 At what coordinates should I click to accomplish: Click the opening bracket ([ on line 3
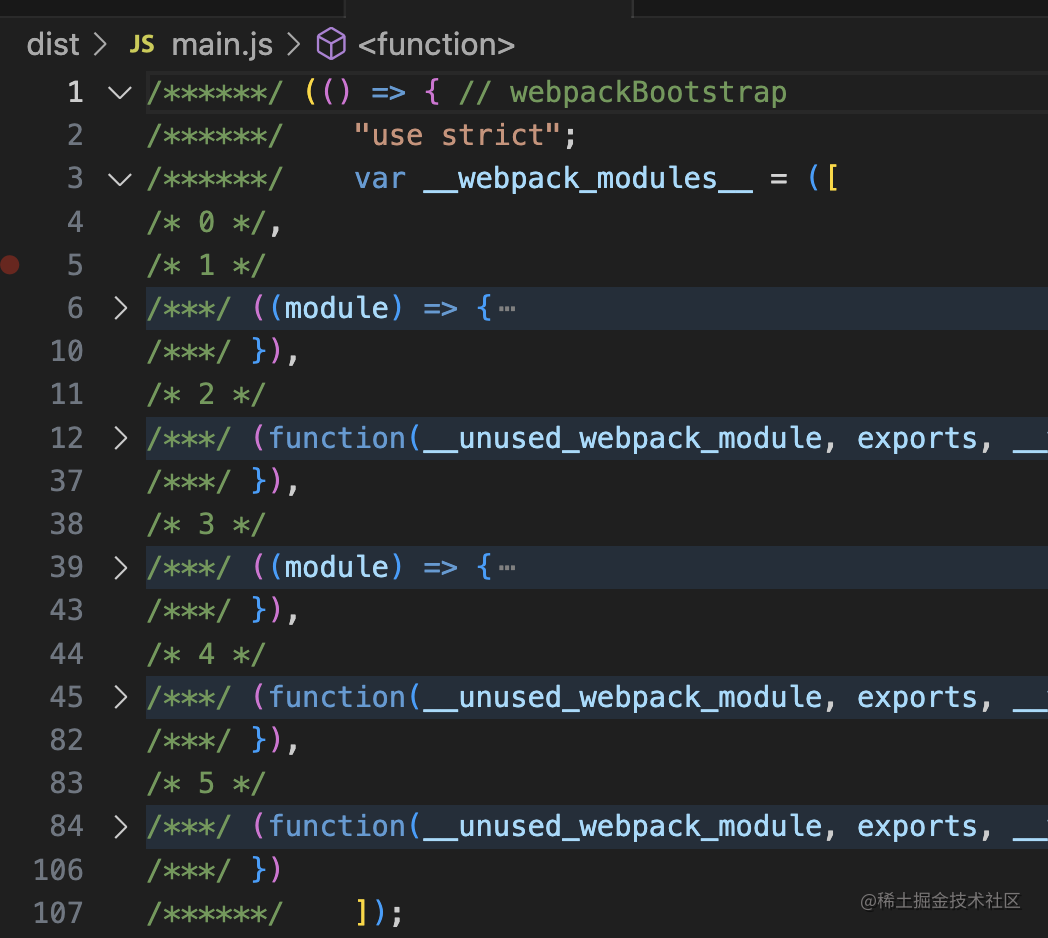823,179
